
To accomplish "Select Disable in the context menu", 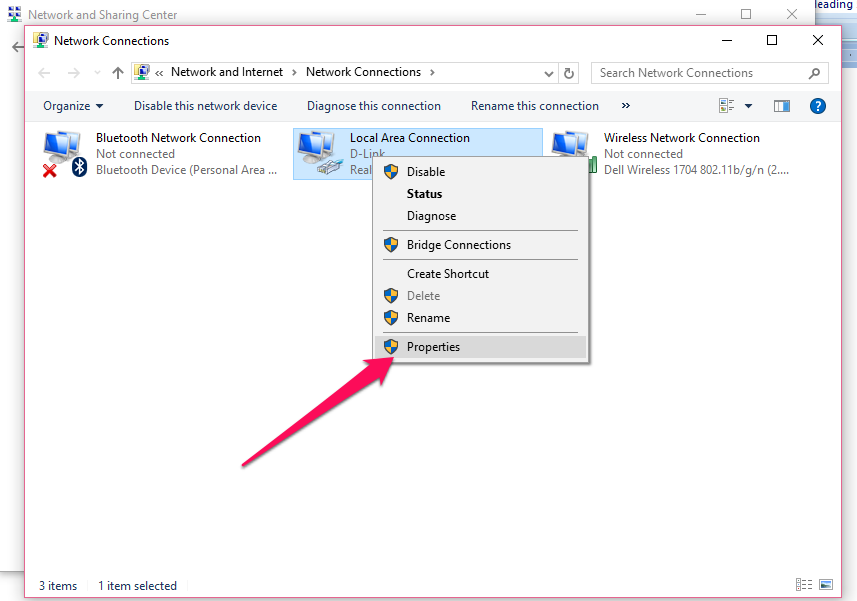I will click(426, 172).
